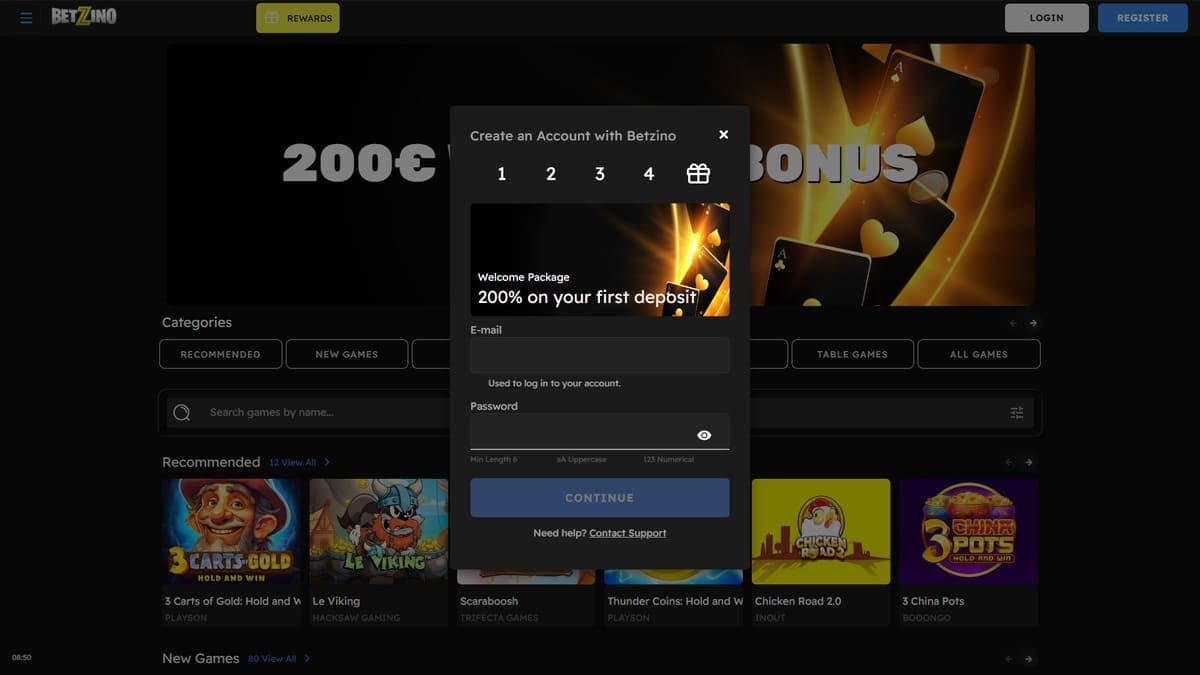Viewport: 1200px width, 675px height.
Task: Click the Rewards button in header
Action: pos(298,18)
